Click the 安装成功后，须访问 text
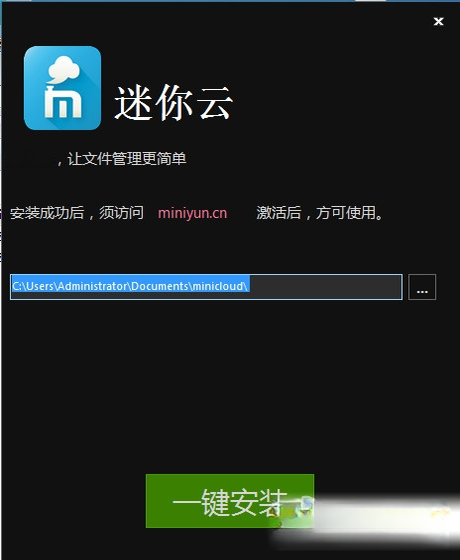The image size is (460, 560). coord(77,213)
